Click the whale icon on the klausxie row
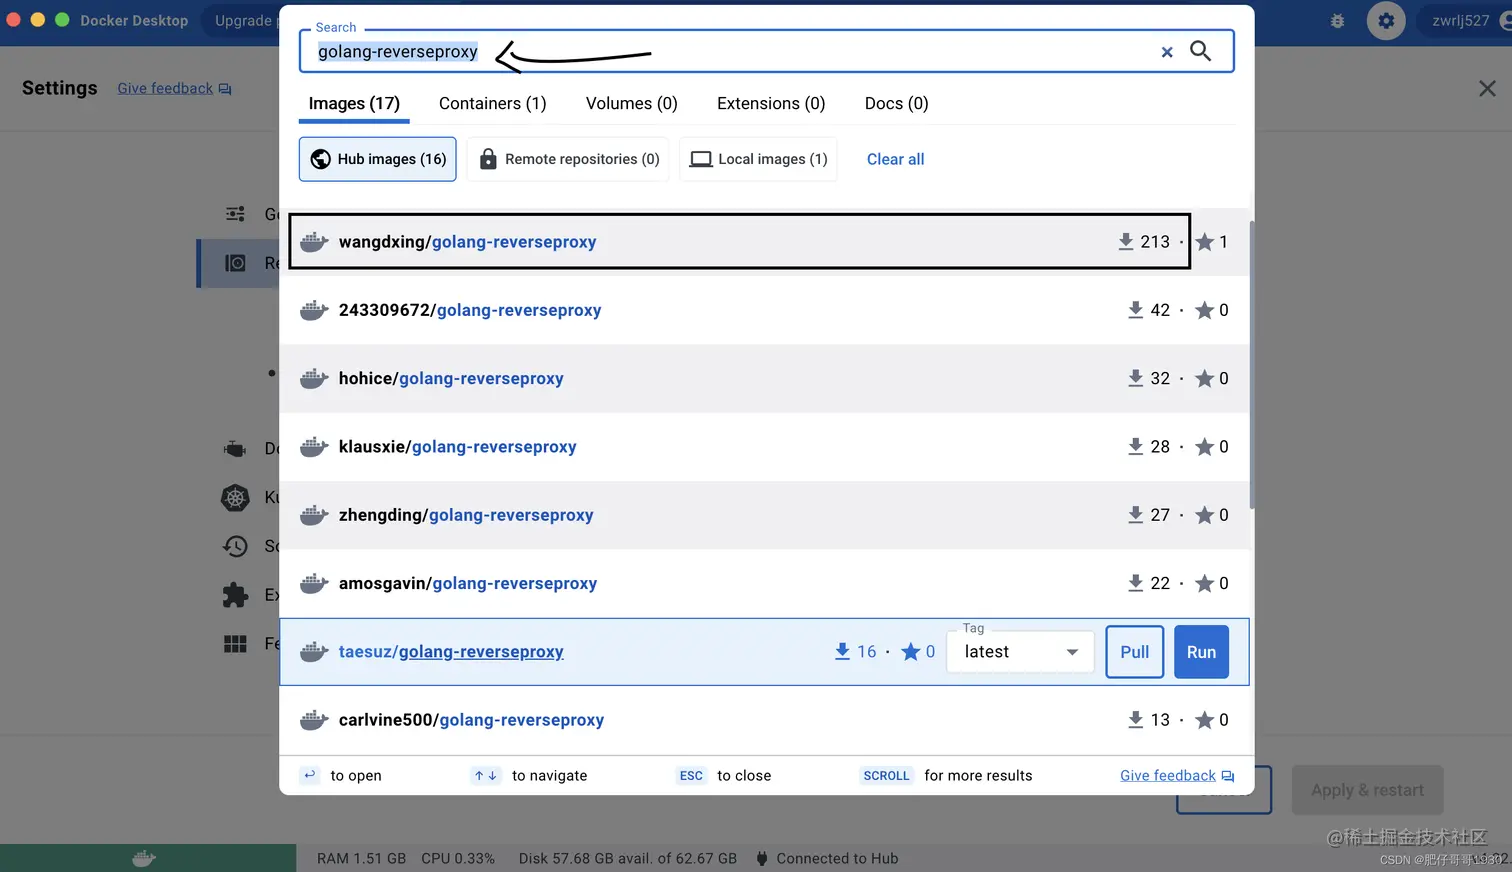This screenshot has height=872, width=1512. point(314,447)
